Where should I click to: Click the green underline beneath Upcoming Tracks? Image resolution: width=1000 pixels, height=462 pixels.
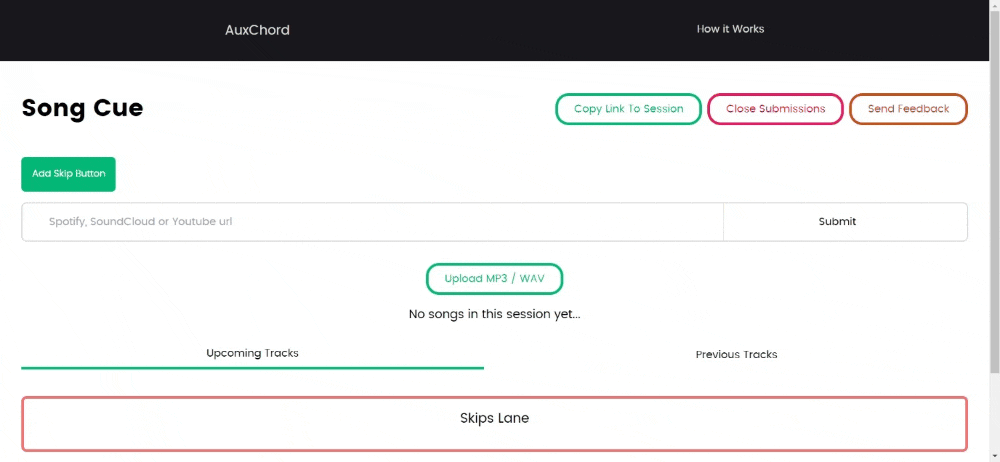253,368
